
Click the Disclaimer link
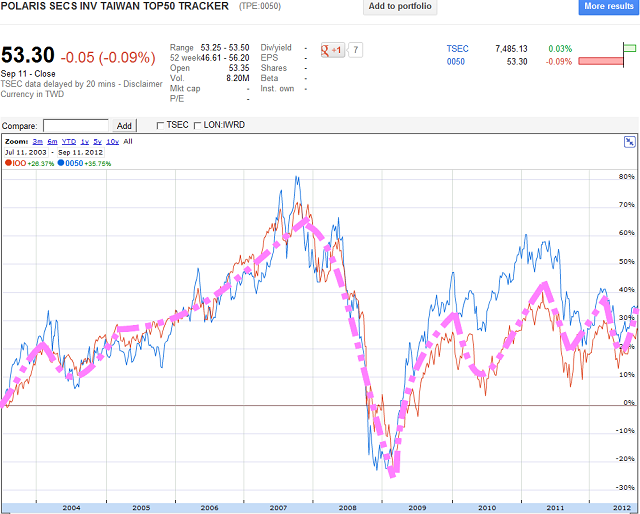tap(143, 84)
